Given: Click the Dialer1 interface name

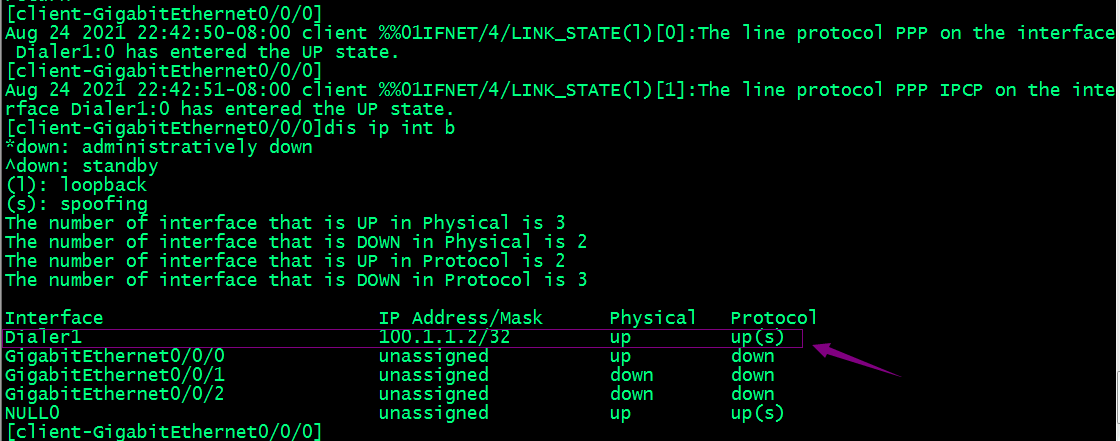Looking at the screenshot, I should pos(48,337).
